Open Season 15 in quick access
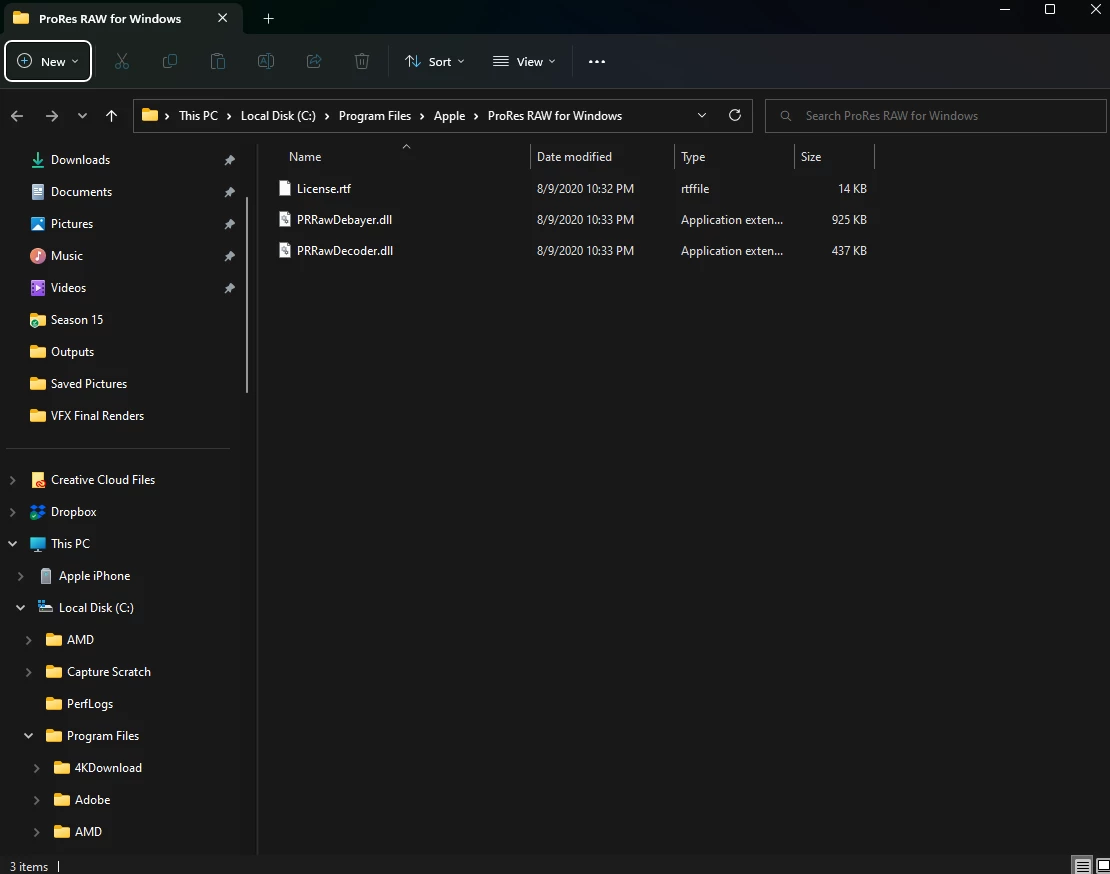Viewport: 1110px width, 874px height. coord(76,320)
